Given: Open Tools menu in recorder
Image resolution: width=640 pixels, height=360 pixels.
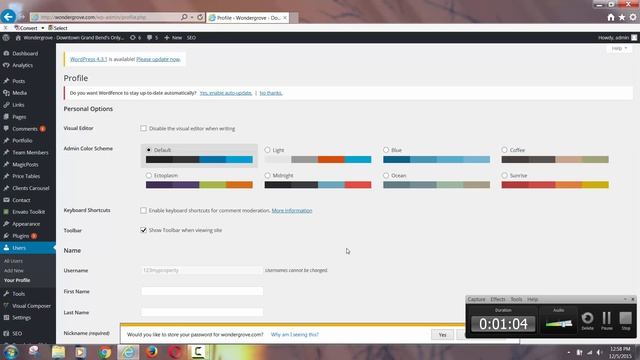Looking at the screenshot, I should click(516, 299).
